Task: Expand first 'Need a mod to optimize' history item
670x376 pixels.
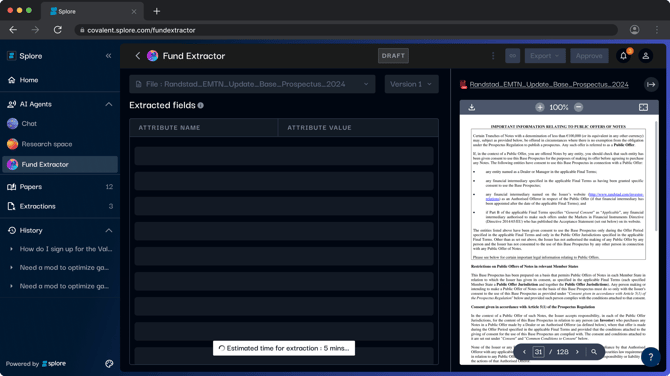Action: pyautogui.click(x=11, y=267)
